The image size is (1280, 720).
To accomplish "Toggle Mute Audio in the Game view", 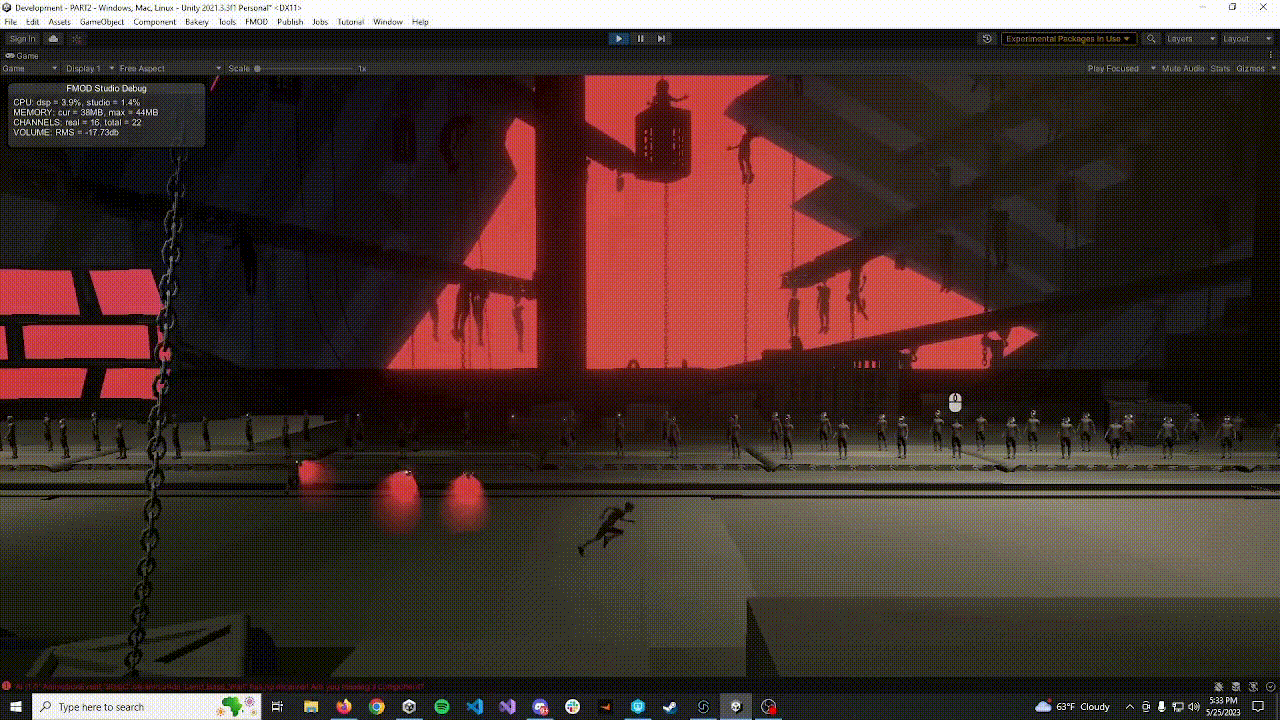I will pyautogui.click(x=1180, y=68).
